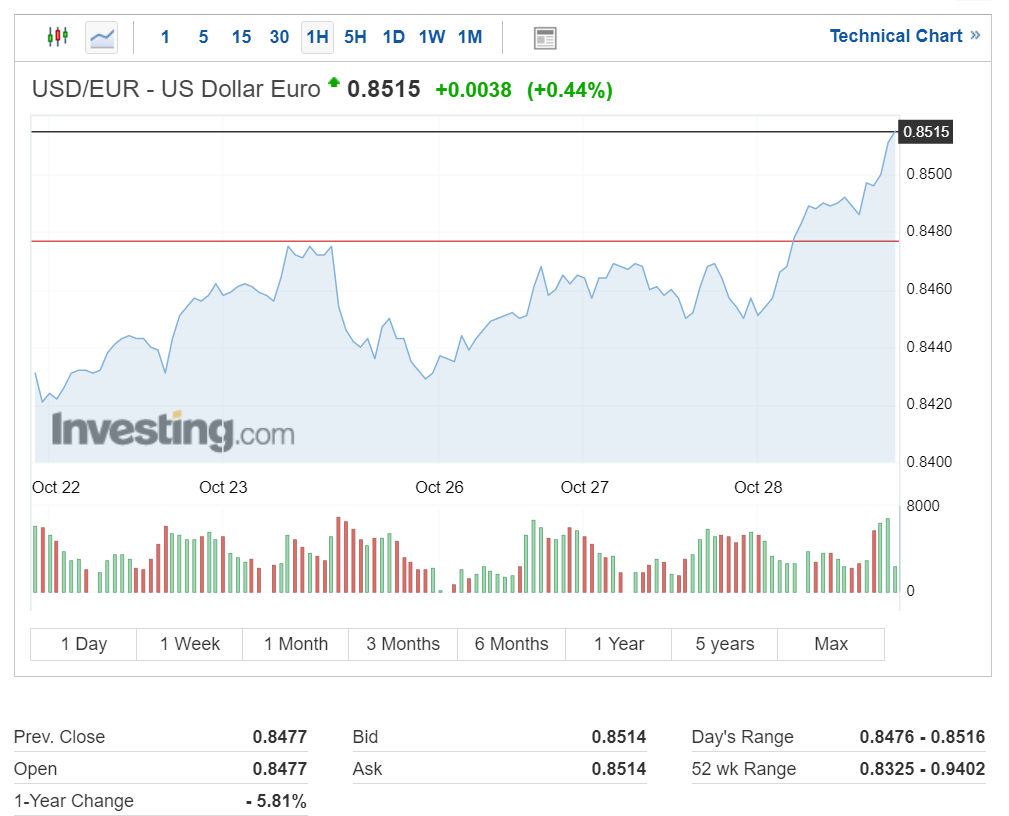Click the Bid label
This screenshot has width=1009, height=816.
366,737
